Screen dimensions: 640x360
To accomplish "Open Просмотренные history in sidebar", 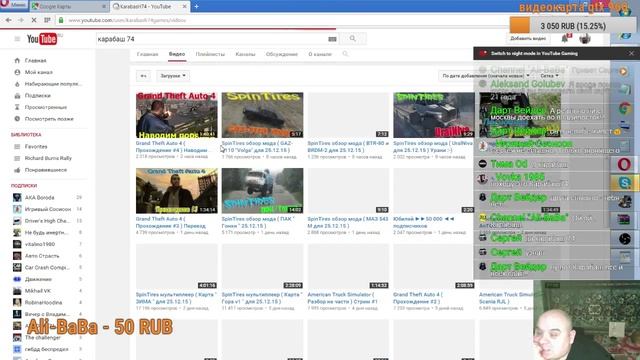I will (46, 107).
